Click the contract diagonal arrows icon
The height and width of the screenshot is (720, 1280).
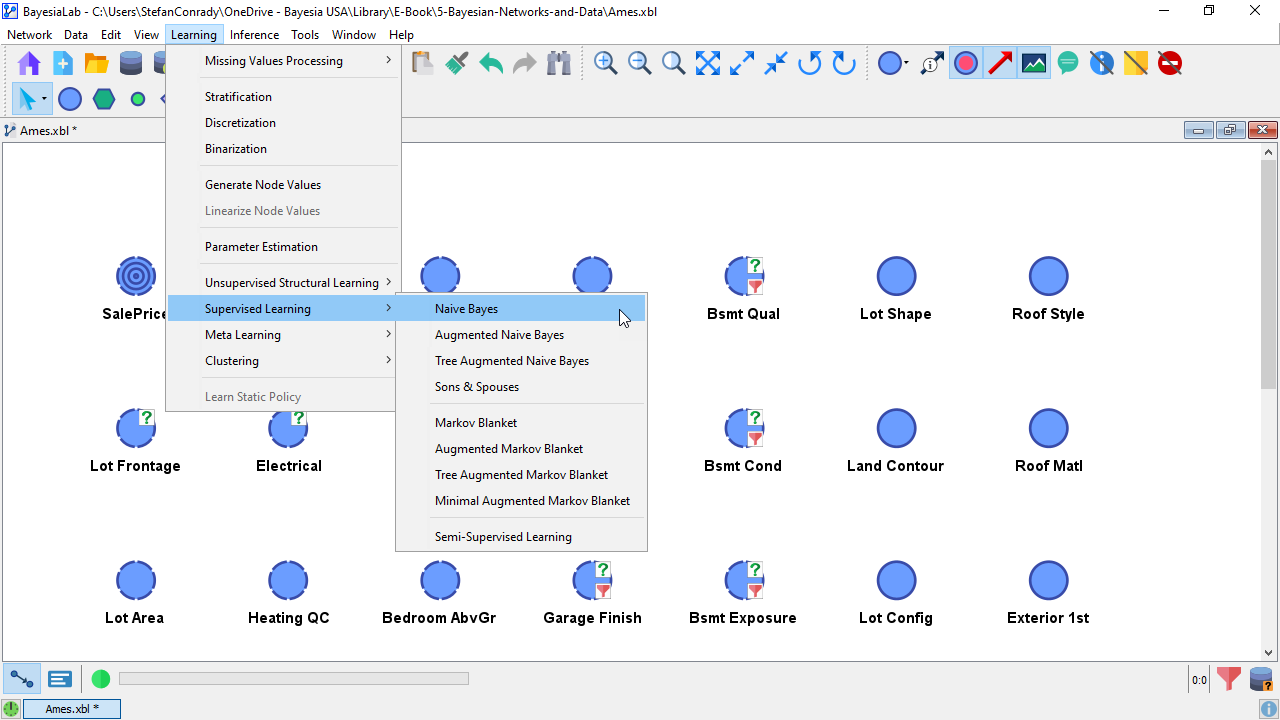pos(776,64)
